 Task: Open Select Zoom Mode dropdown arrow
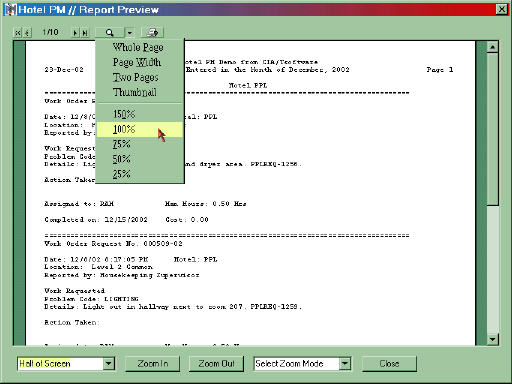coord(345,364)
